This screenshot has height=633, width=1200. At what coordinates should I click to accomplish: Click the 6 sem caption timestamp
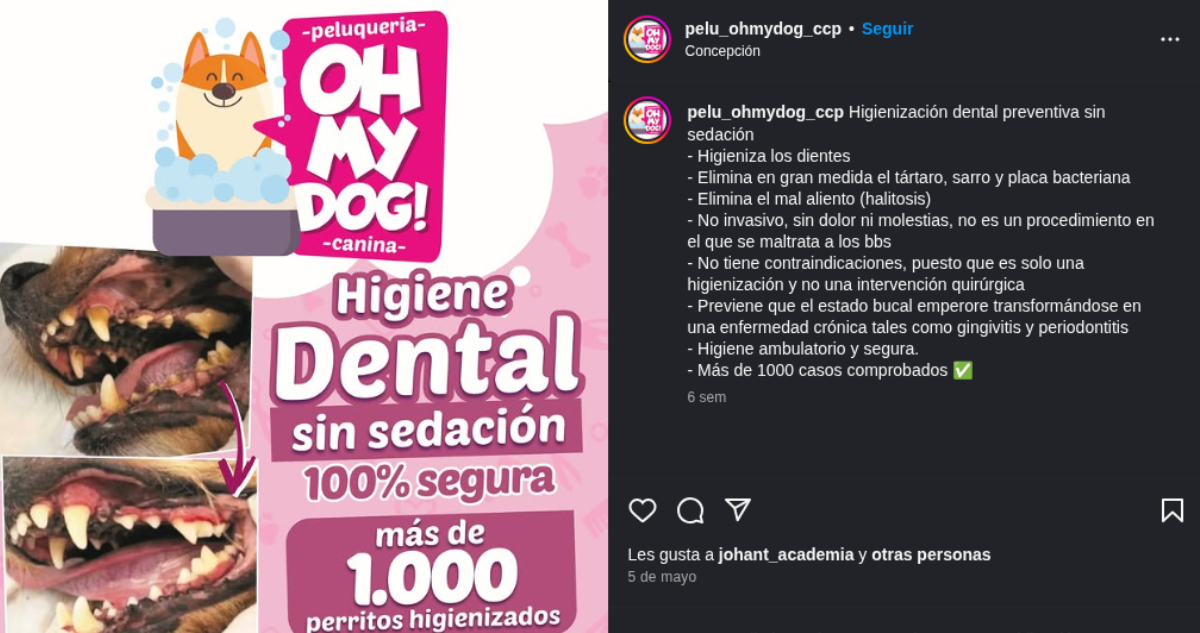tap(706, 397)
